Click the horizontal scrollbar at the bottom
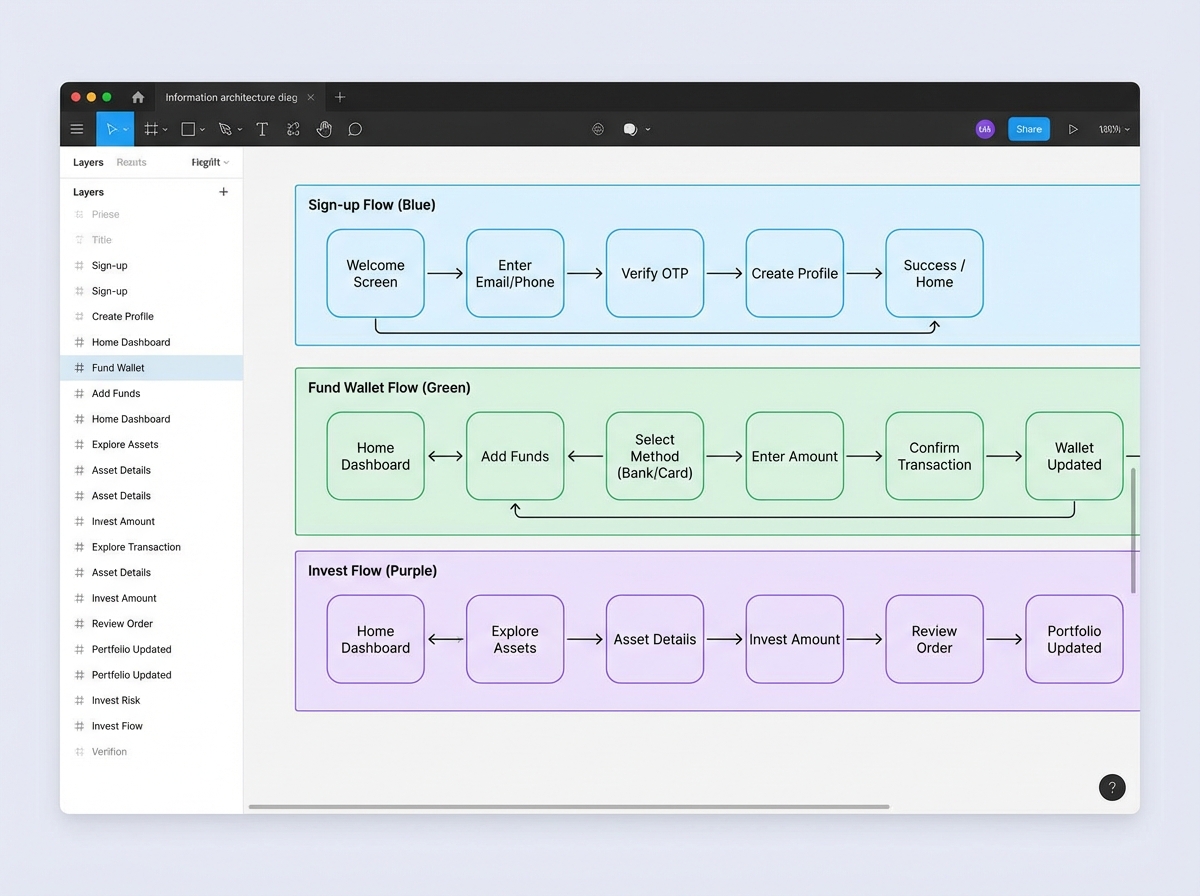This screenshot has width=1200, height=896. [570, 806]
